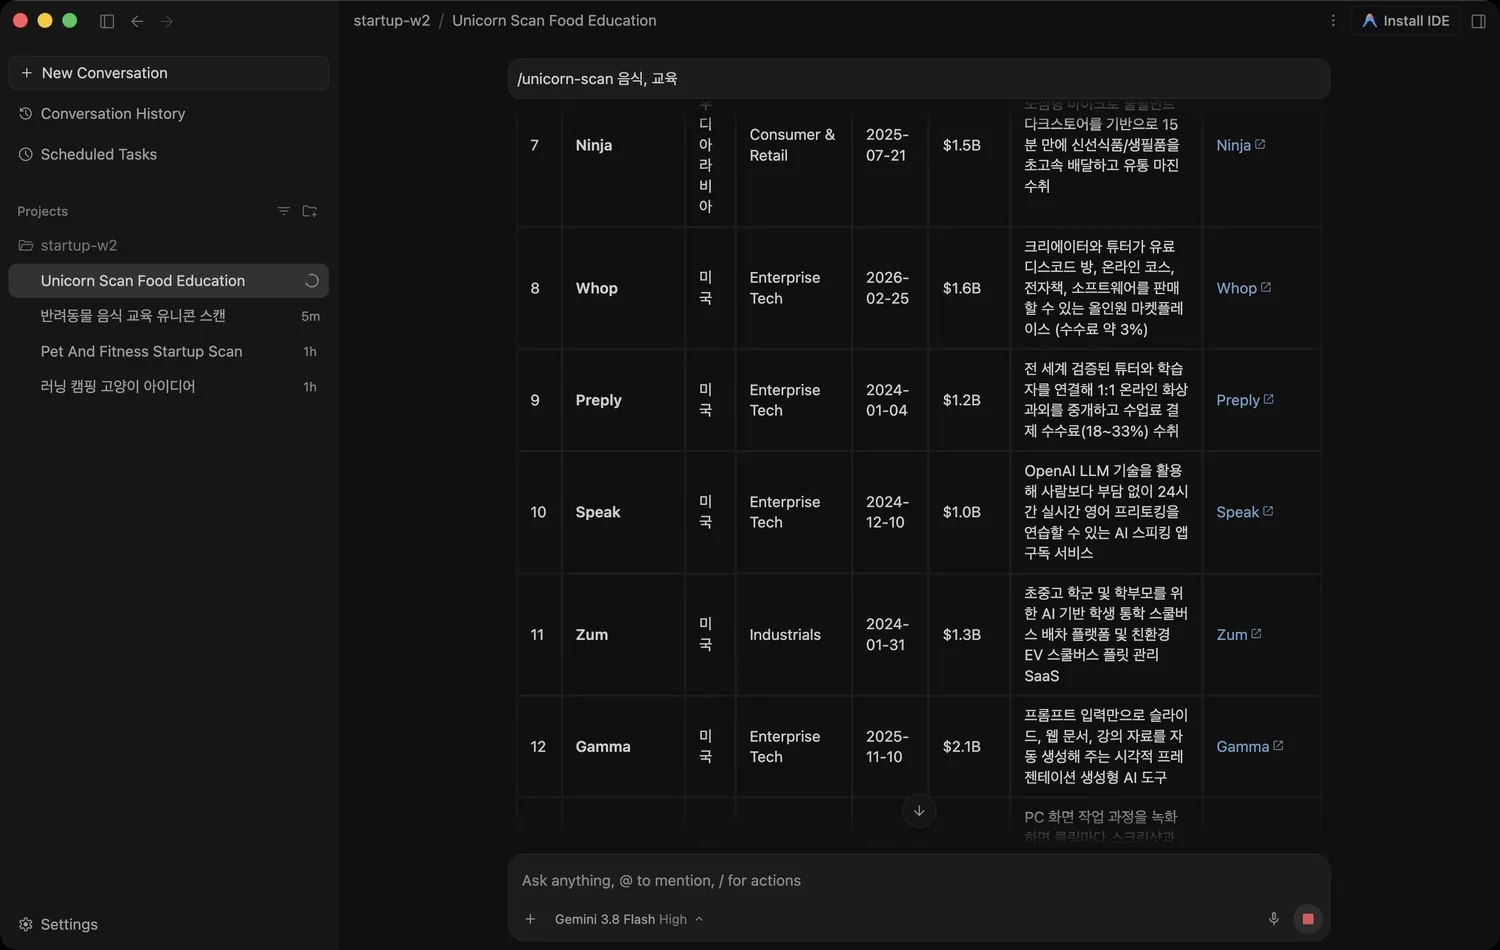Toggle the right side panel icon

click(1478, 21)
